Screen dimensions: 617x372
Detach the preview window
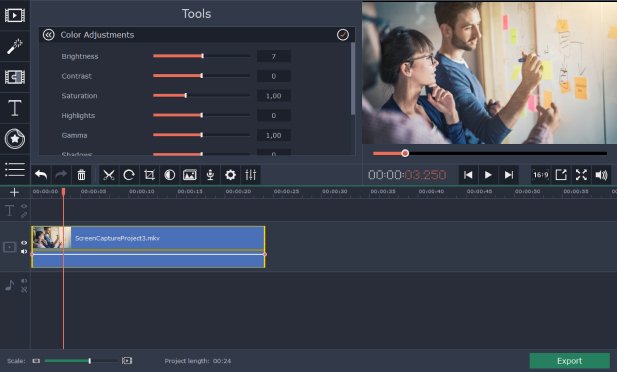tap(561, 175)
